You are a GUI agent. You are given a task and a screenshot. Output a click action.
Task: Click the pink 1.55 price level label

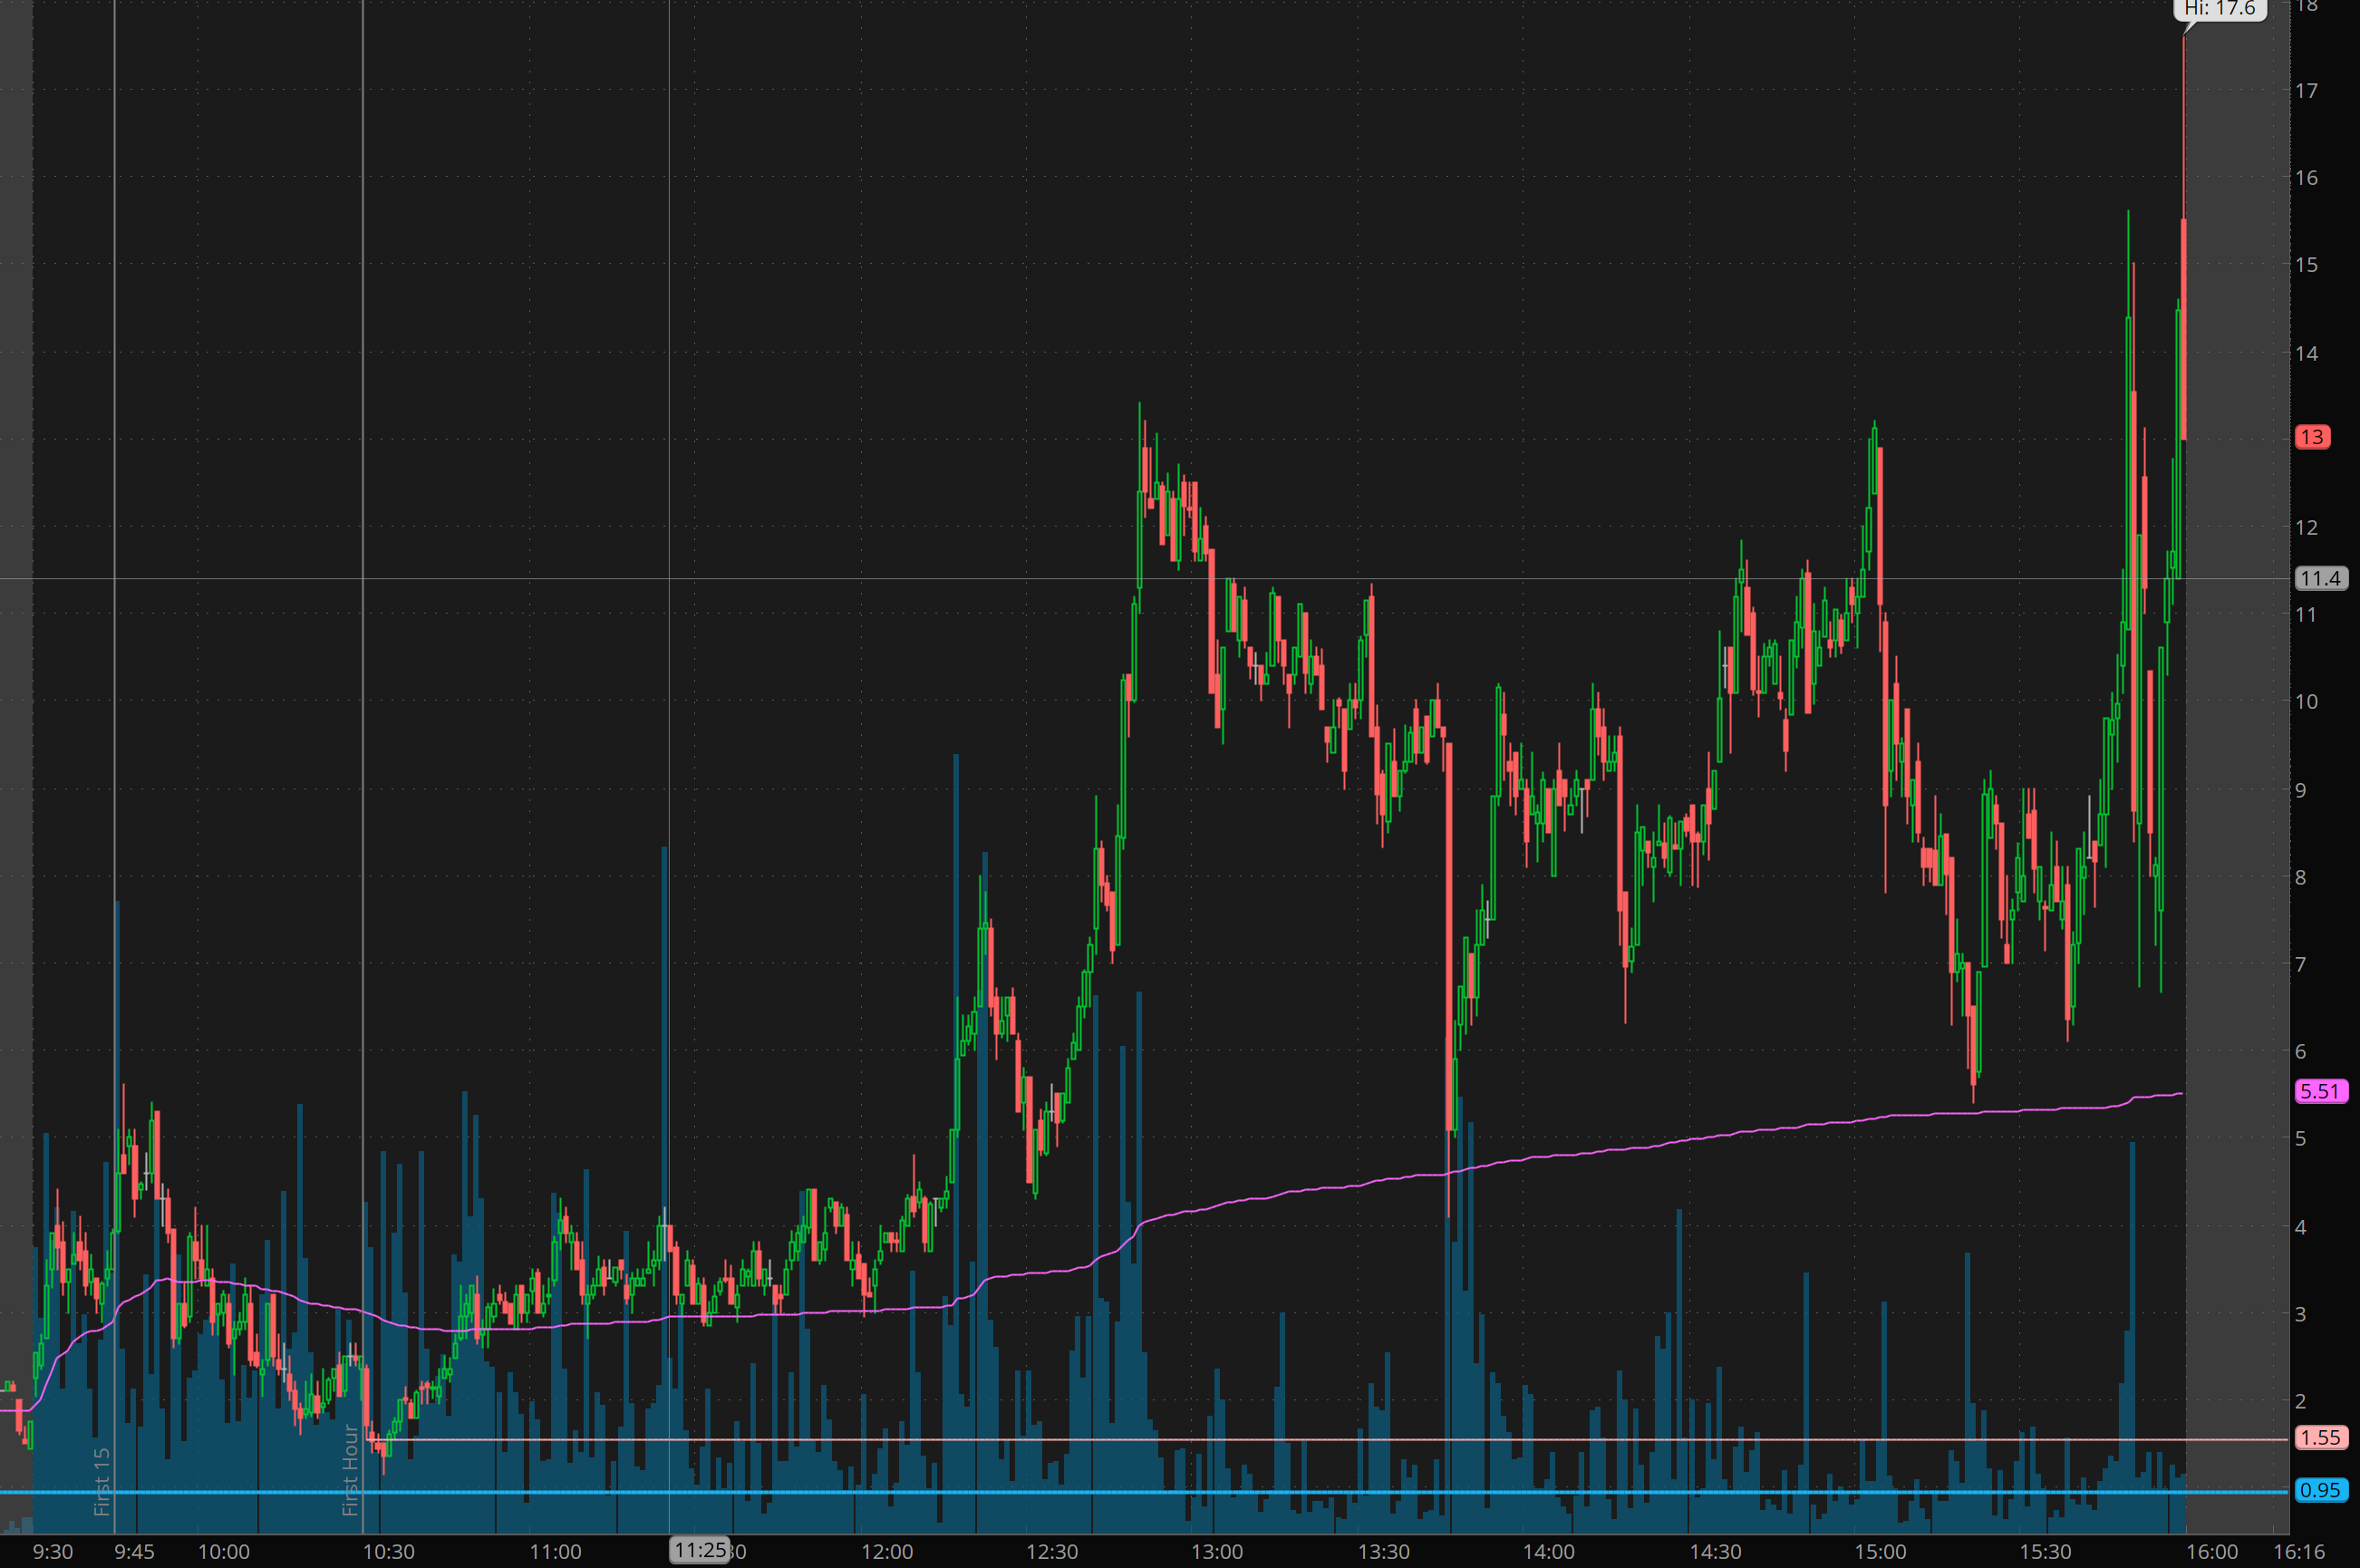click(2320, 1437)
